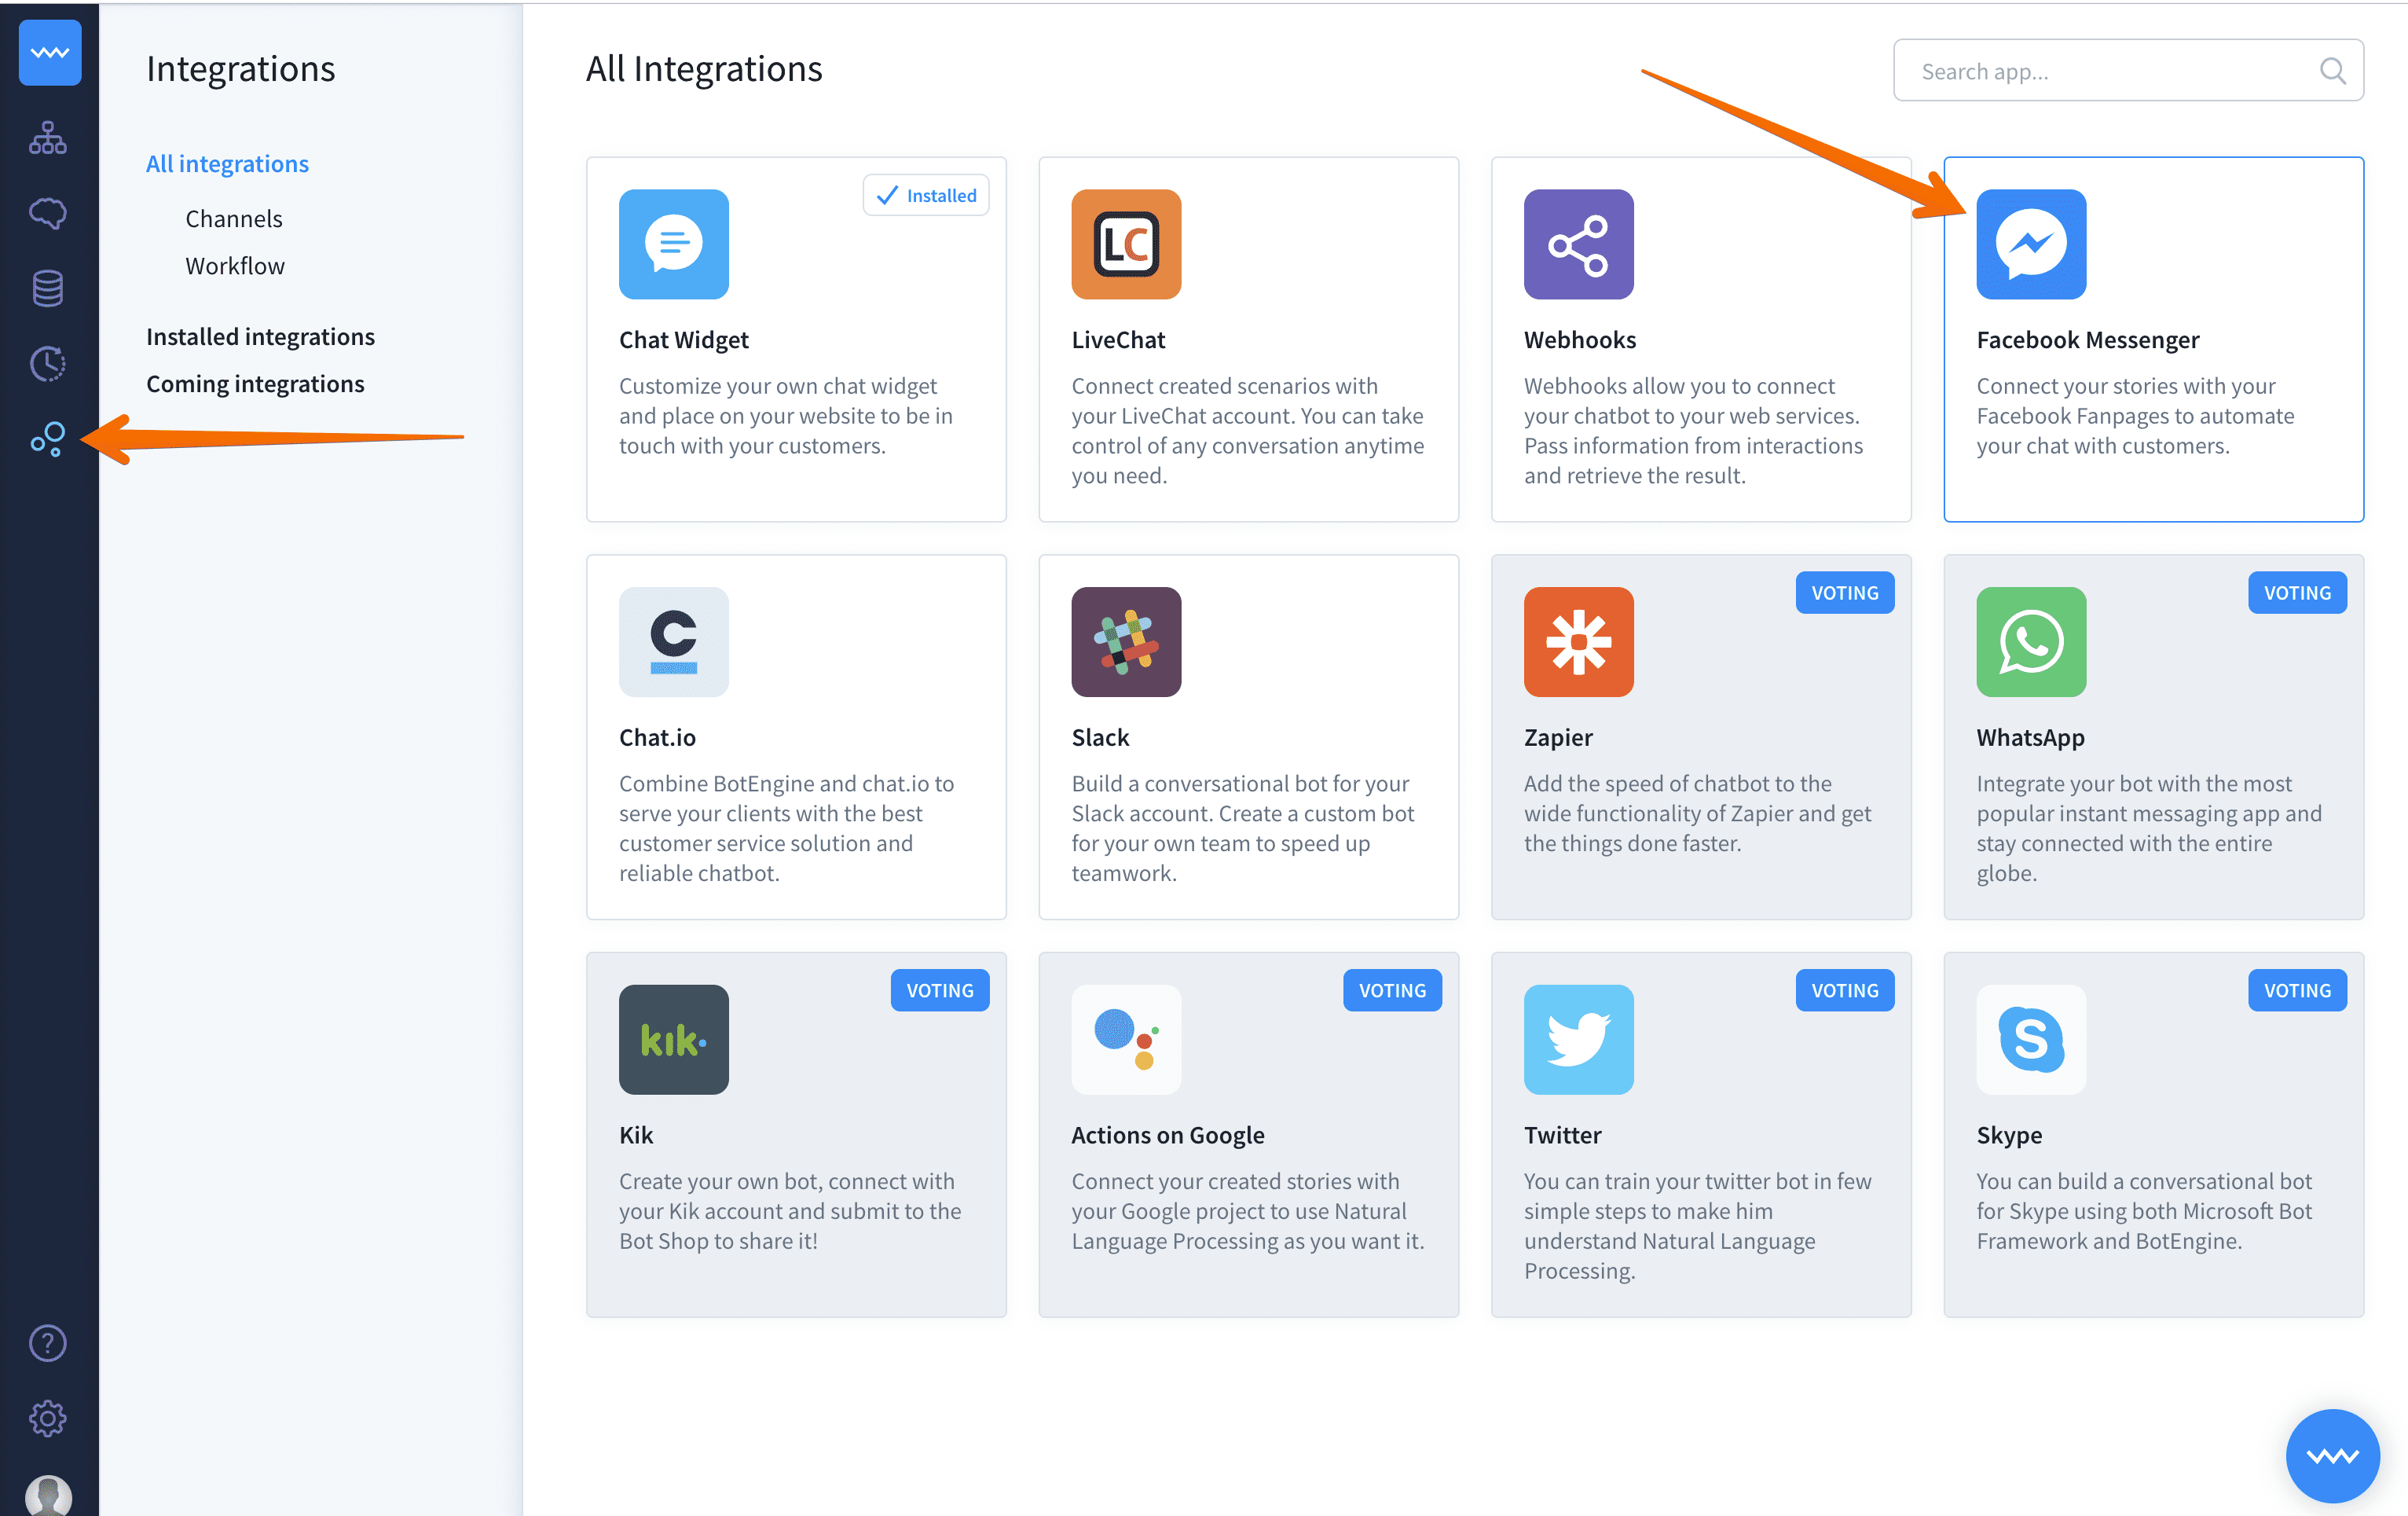The height and width of the screenshot is (1516, 2408).
Task: Open Coming integrations section
Action: click(255, 384)
